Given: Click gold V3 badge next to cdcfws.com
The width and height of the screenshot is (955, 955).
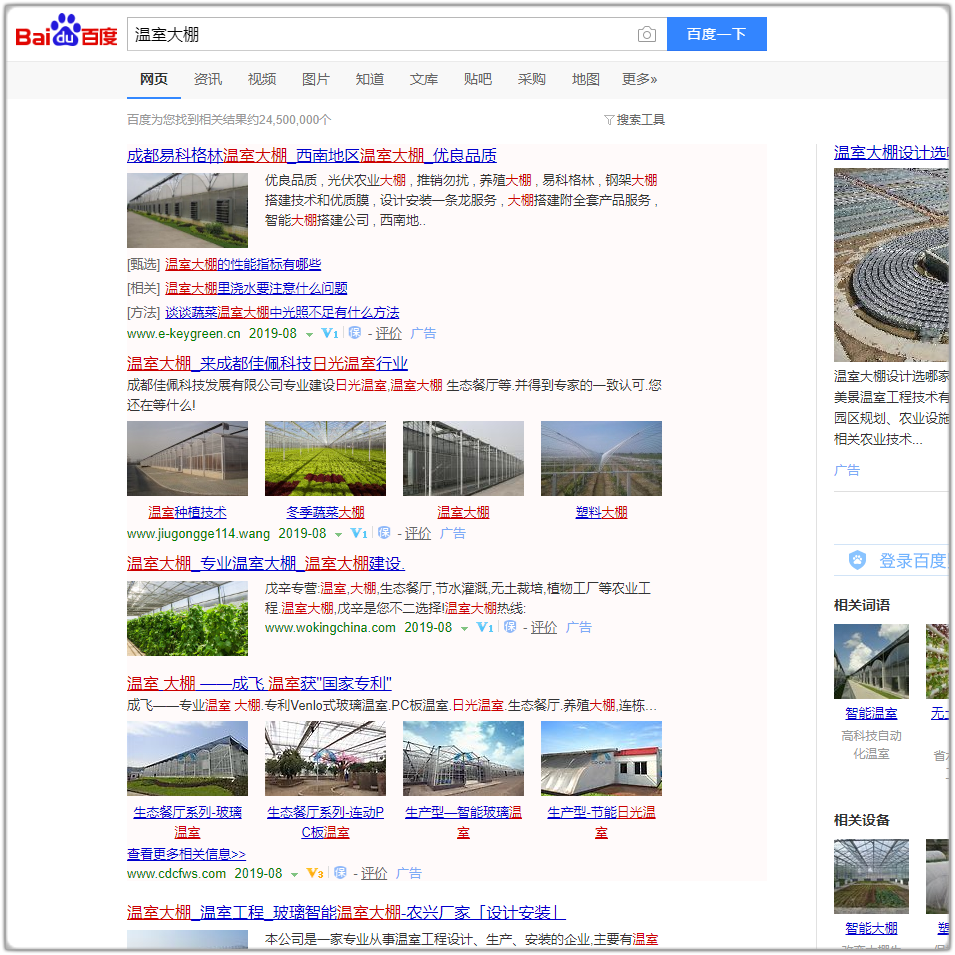Looking at the screenshot, I should pyautogui.click(x=315, y=873).
